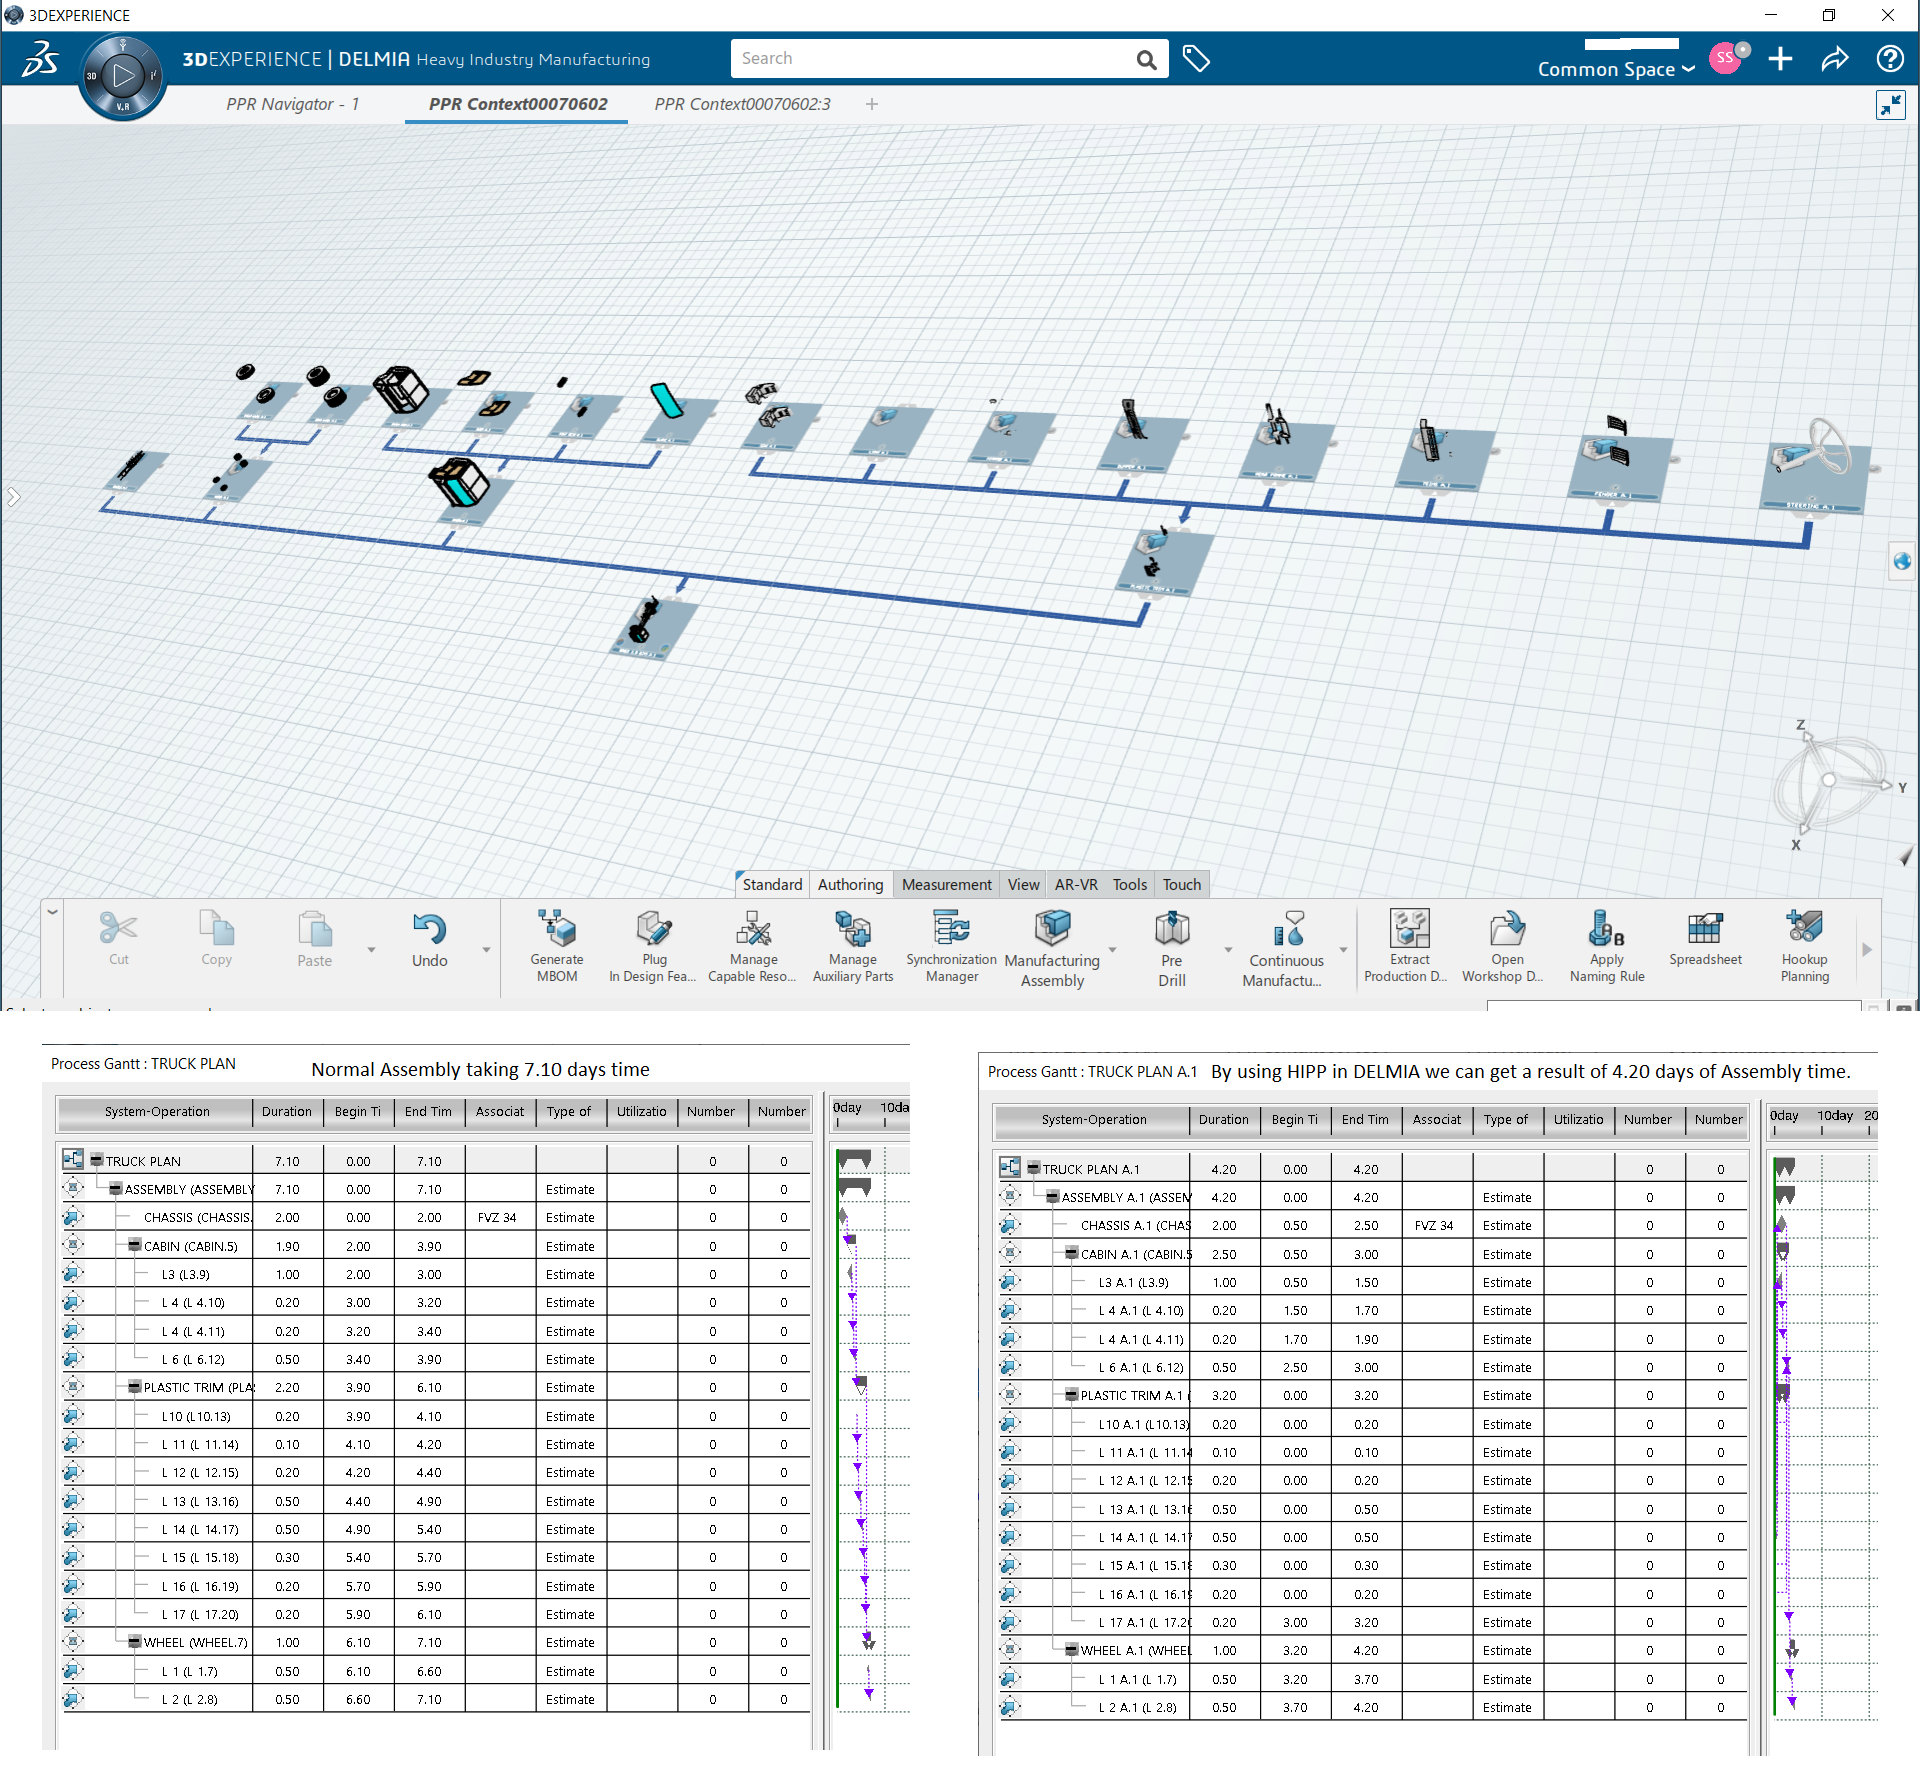This screenshot has height=1772, width=1920.
Task: Collapse the action bar chevron
Action: [x=52, y=912]
